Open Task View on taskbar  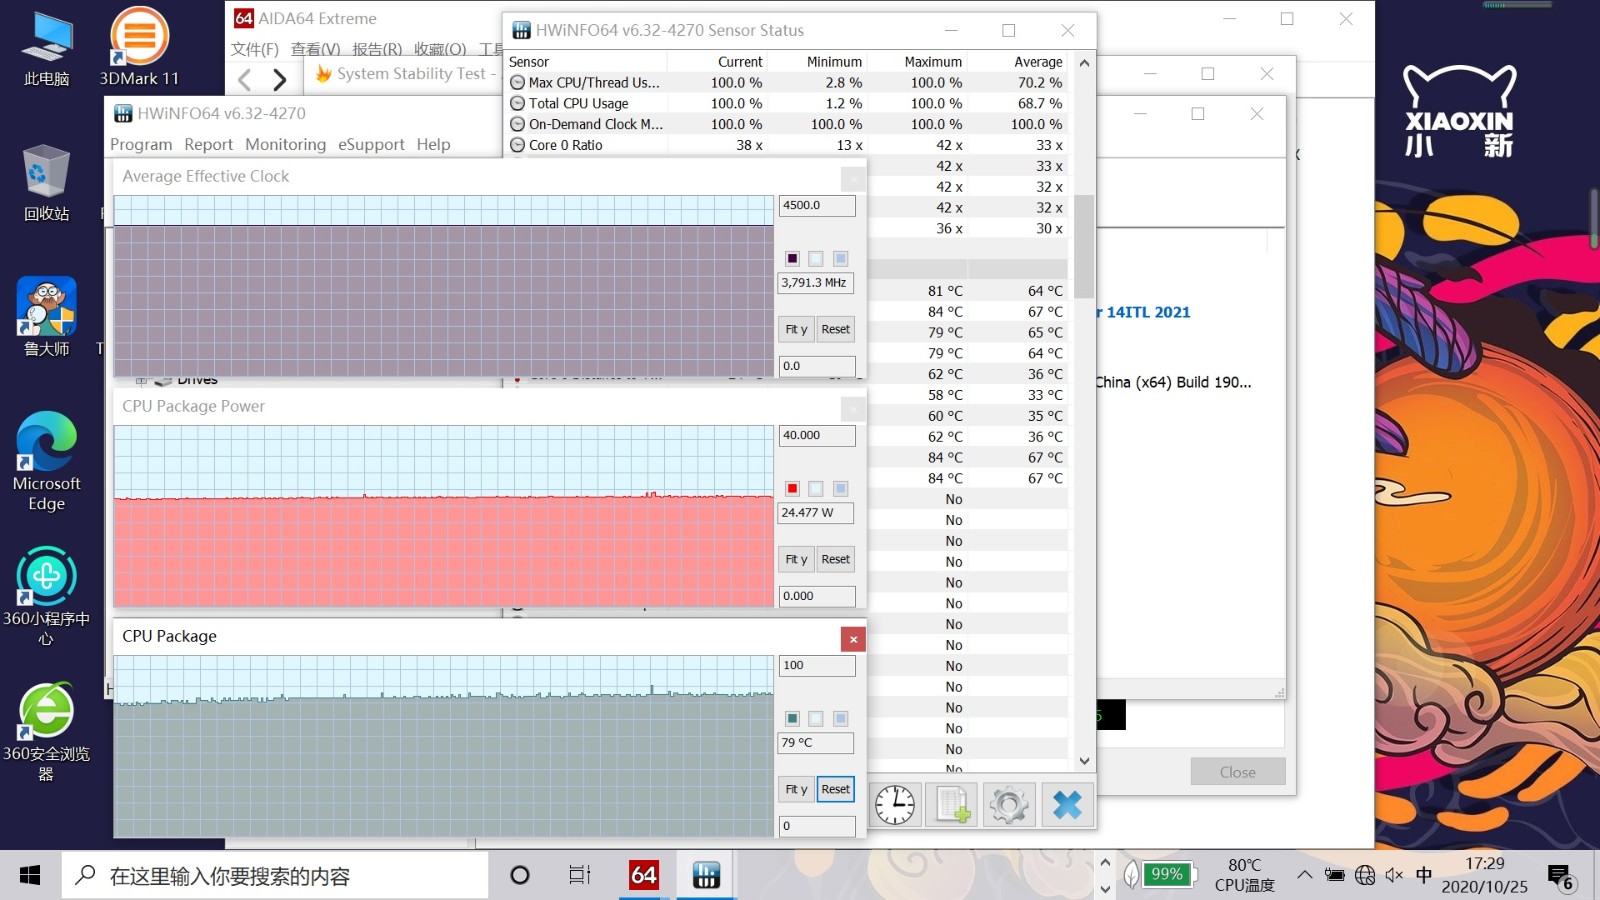tap(580, 876)
